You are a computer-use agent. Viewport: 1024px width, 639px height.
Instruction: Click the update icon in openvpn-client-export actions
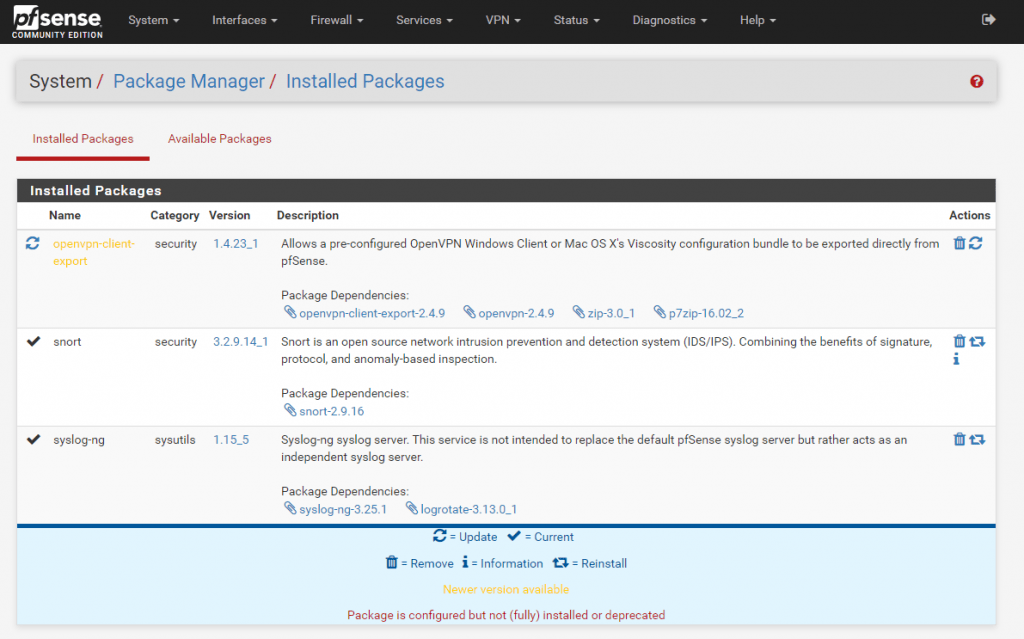(x=976, y=243)
